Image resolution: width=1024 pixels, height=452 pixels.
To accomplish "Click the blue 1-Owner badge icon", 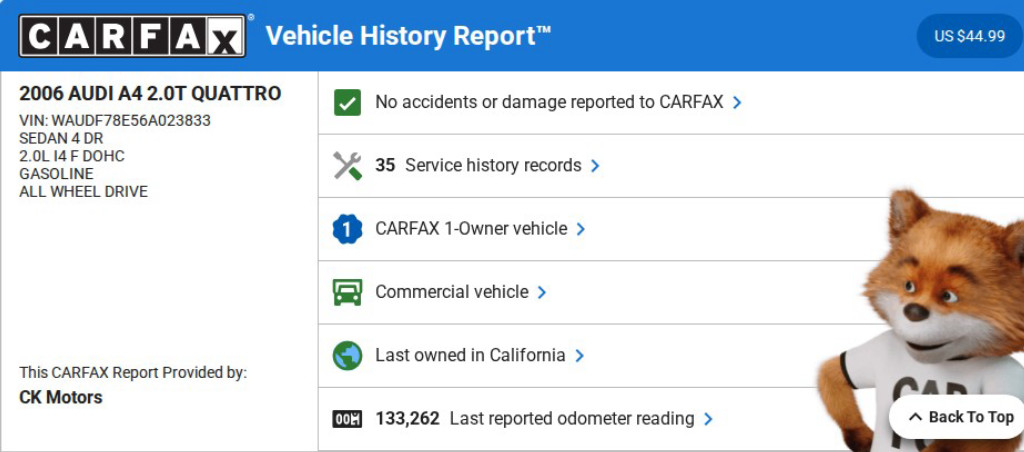I will pyautogui.click(x=347, y=229).
